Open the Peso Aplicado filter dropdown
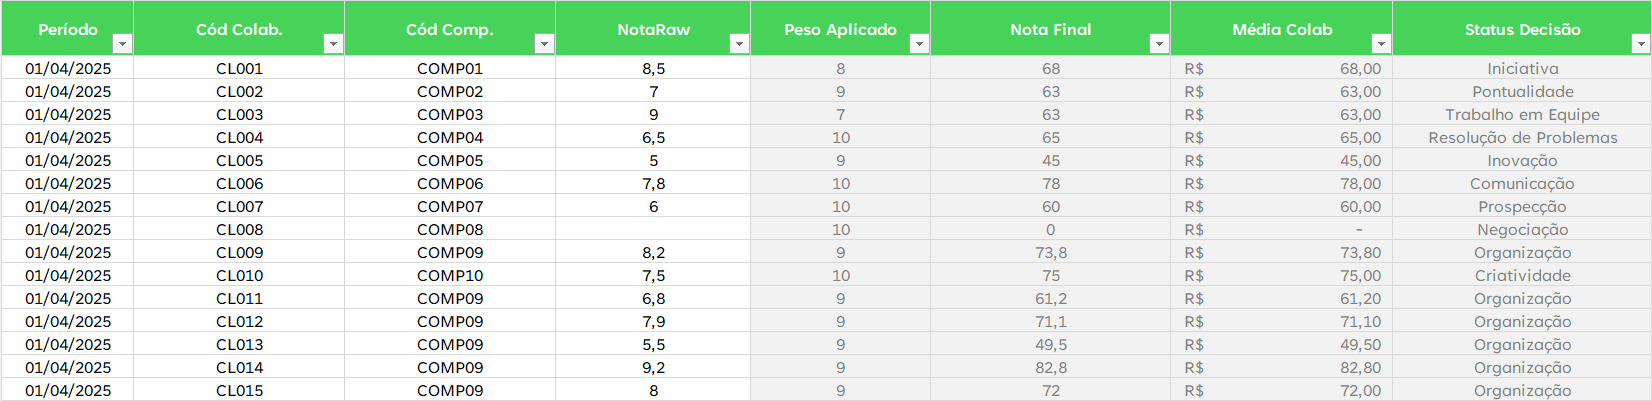This screenshot has width=1652, height=401. 919,44
